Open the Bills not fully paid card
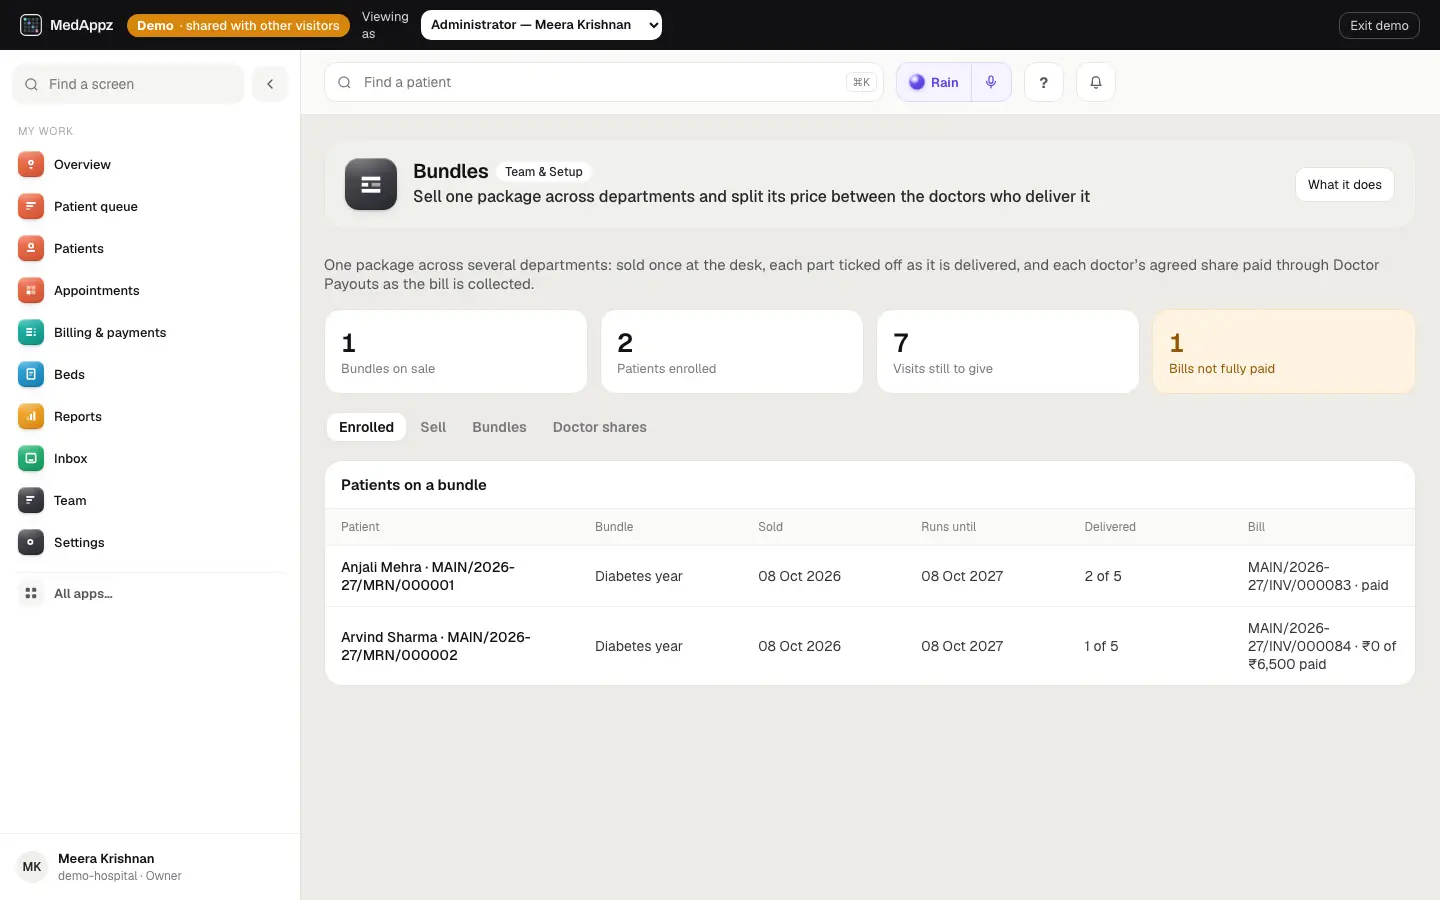Viewport: 1440px width, 900px height. [x=1284, y=351]
